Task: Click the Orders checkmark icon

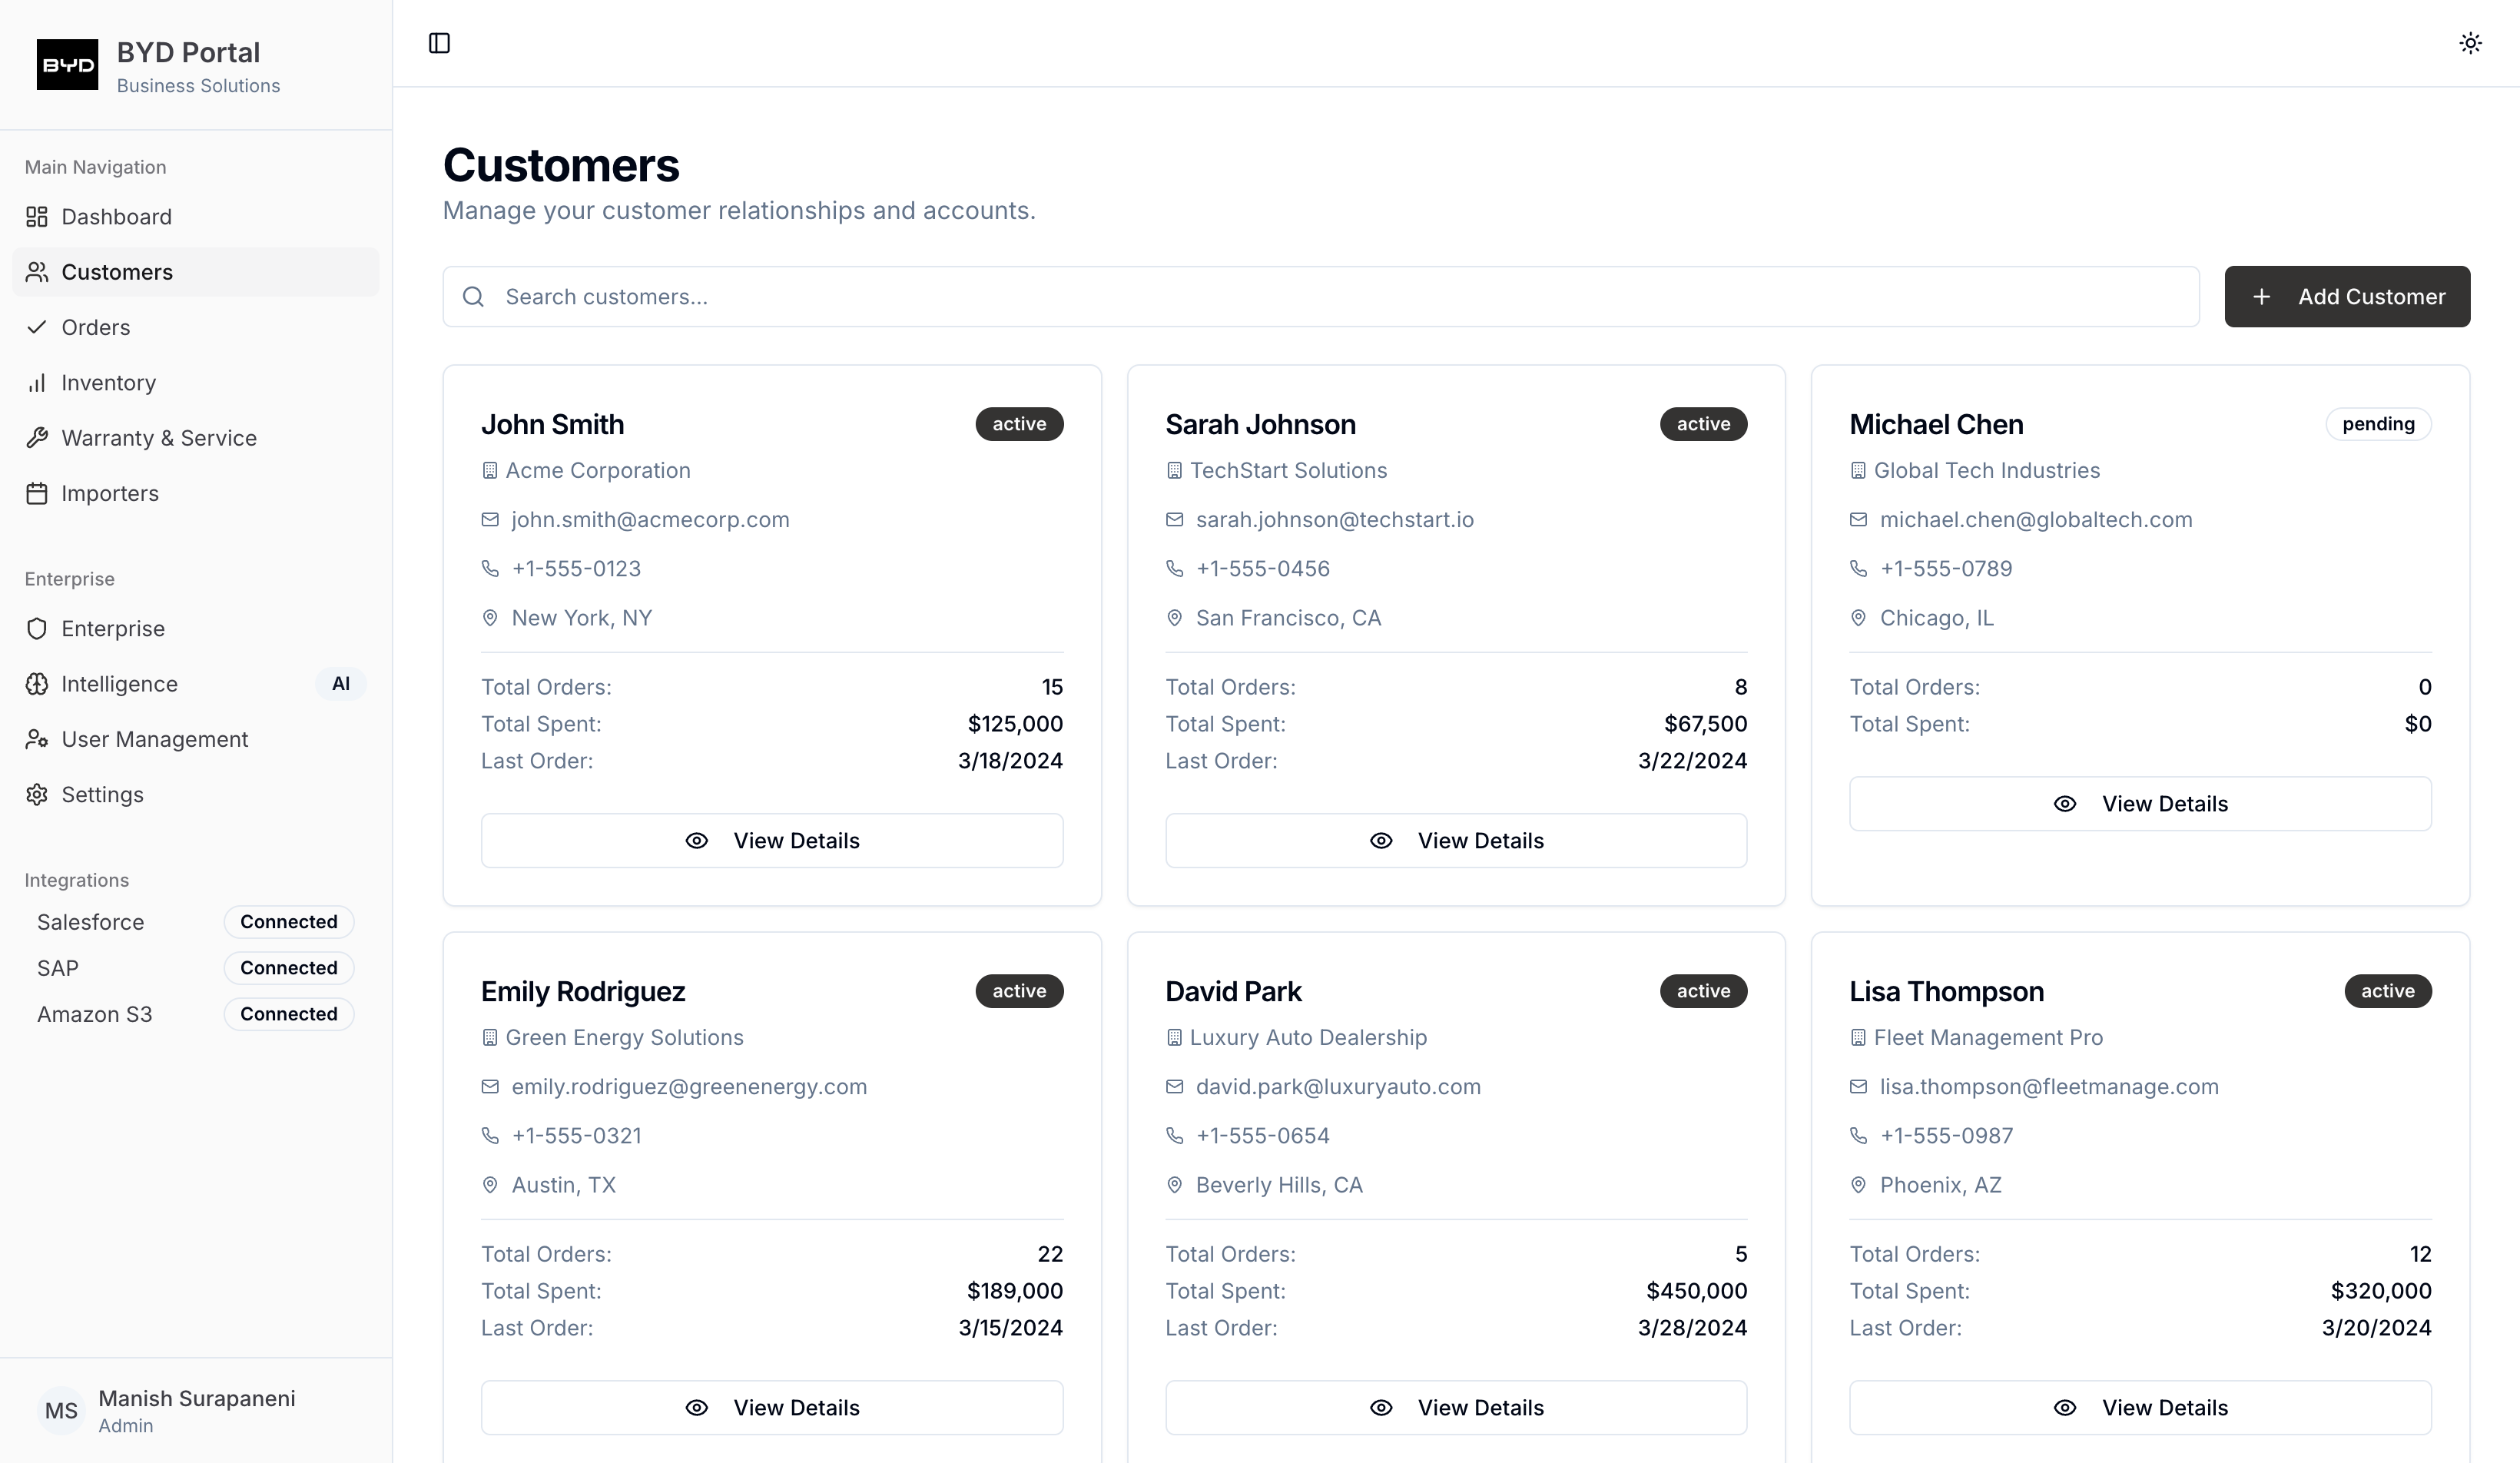Action: pyautogui.click(x=37, y=327)
